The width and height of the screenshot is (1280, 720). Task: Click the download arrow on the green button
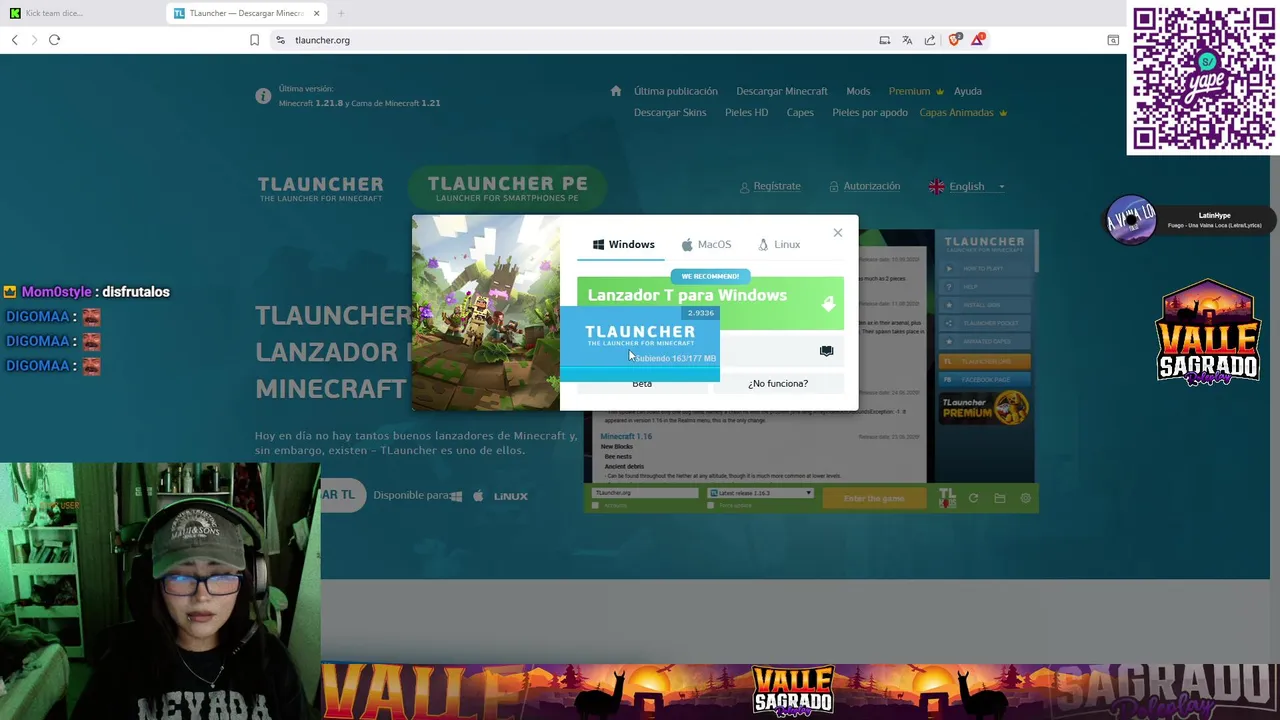pos(828,304)
